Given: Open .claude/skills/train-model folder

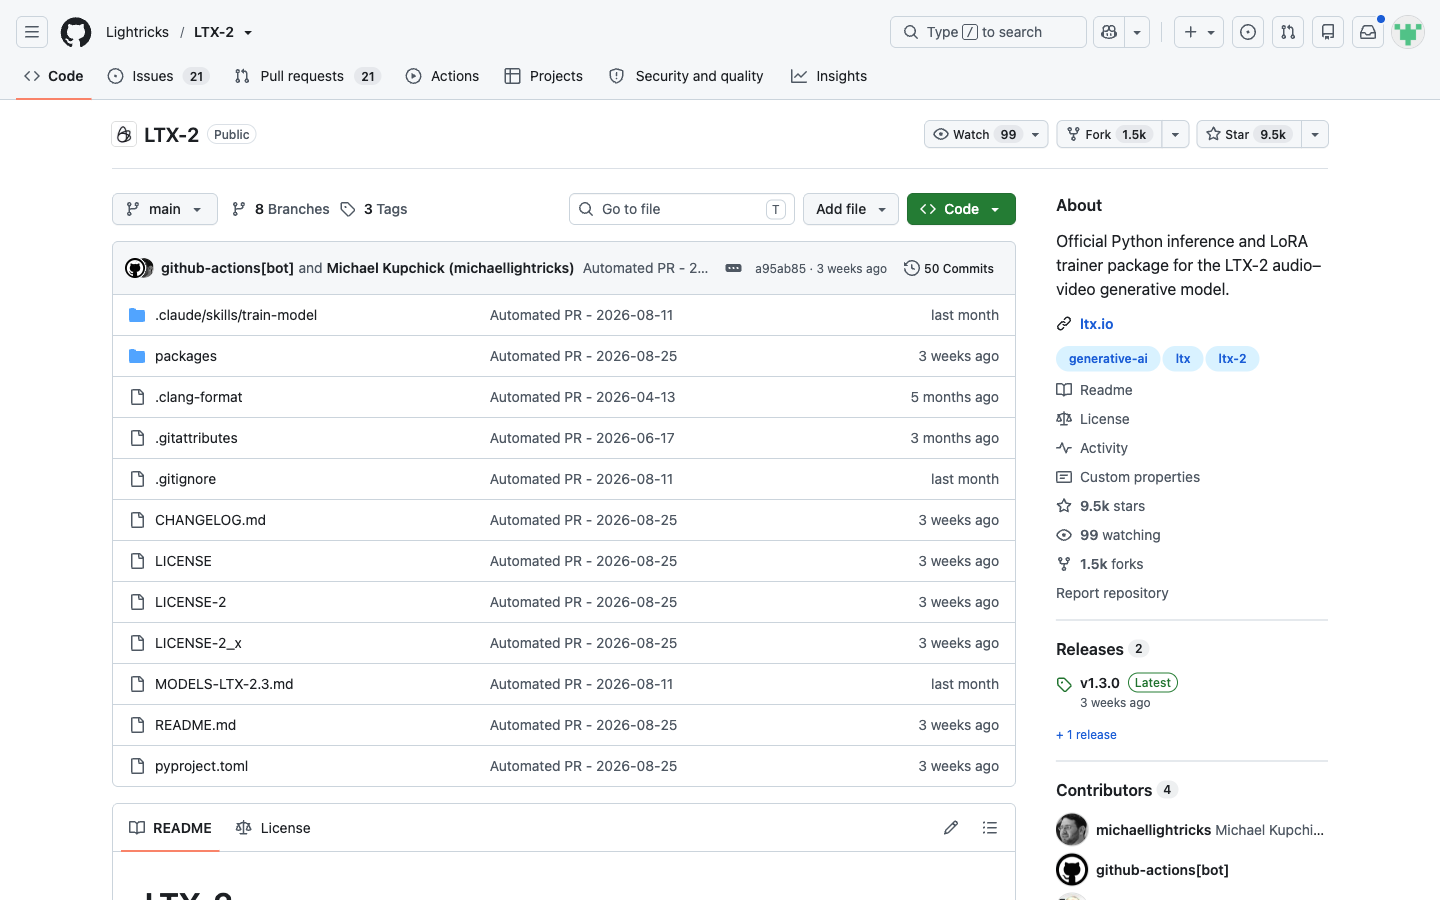Looking at the screenshot, I should pos(236,315).
